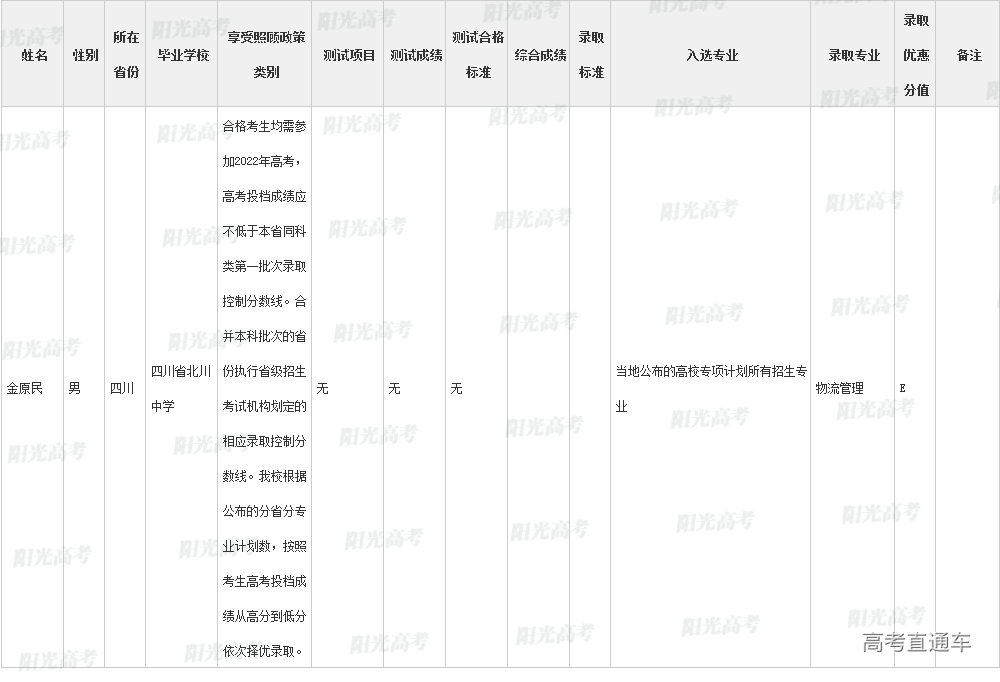Select the 录取标准 column header
Viewport: 1000px width, 682px height.
coord(591,55)
